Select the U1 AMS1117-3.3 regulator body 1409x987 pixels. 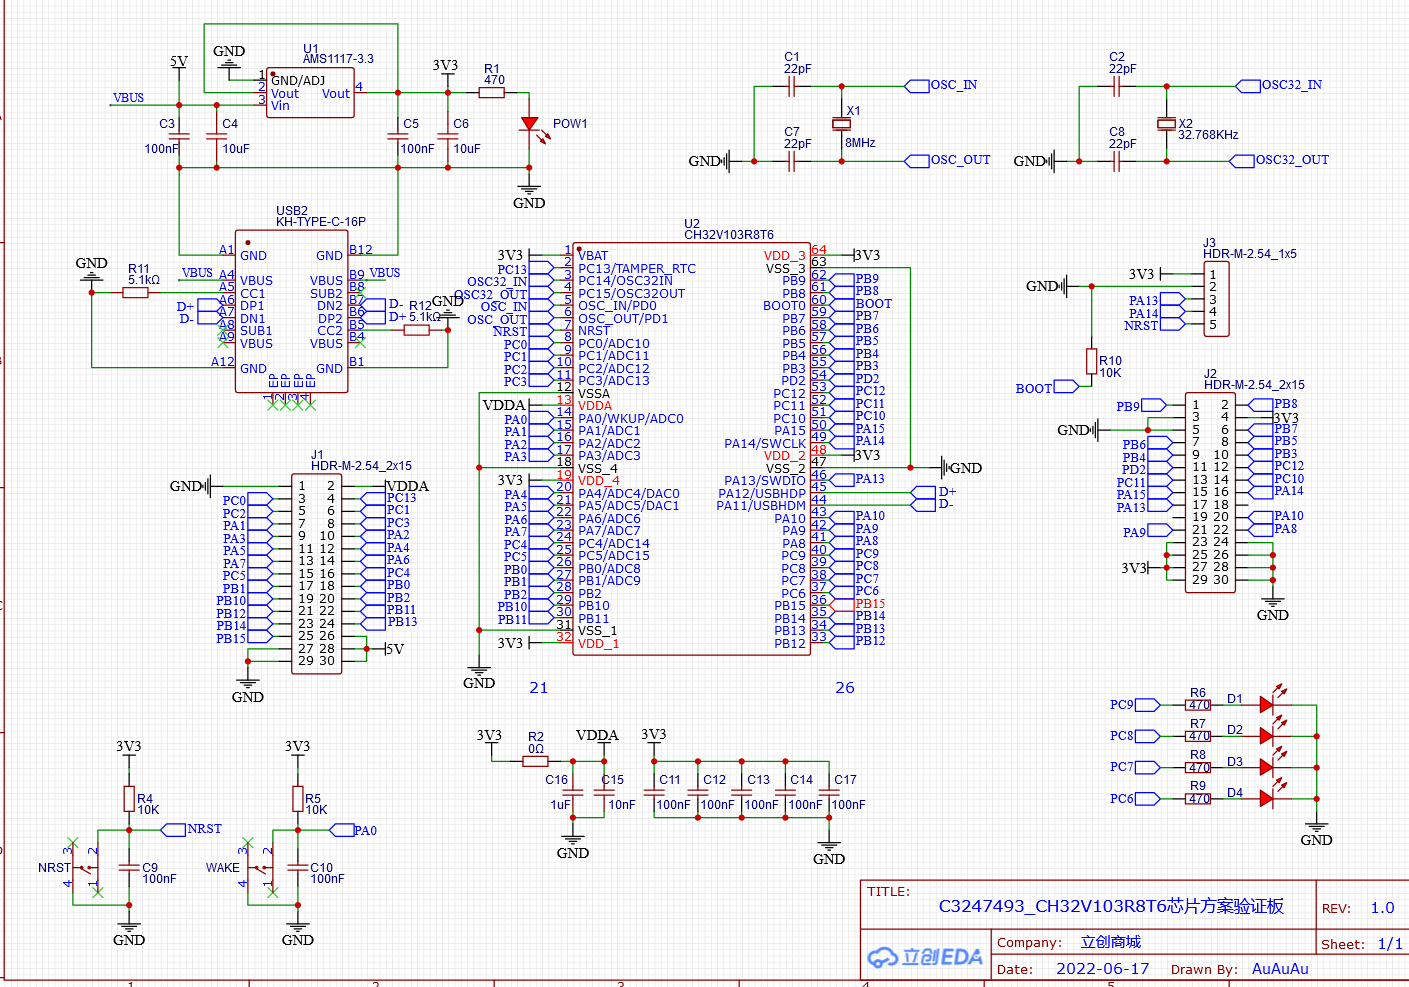[311, 93]
